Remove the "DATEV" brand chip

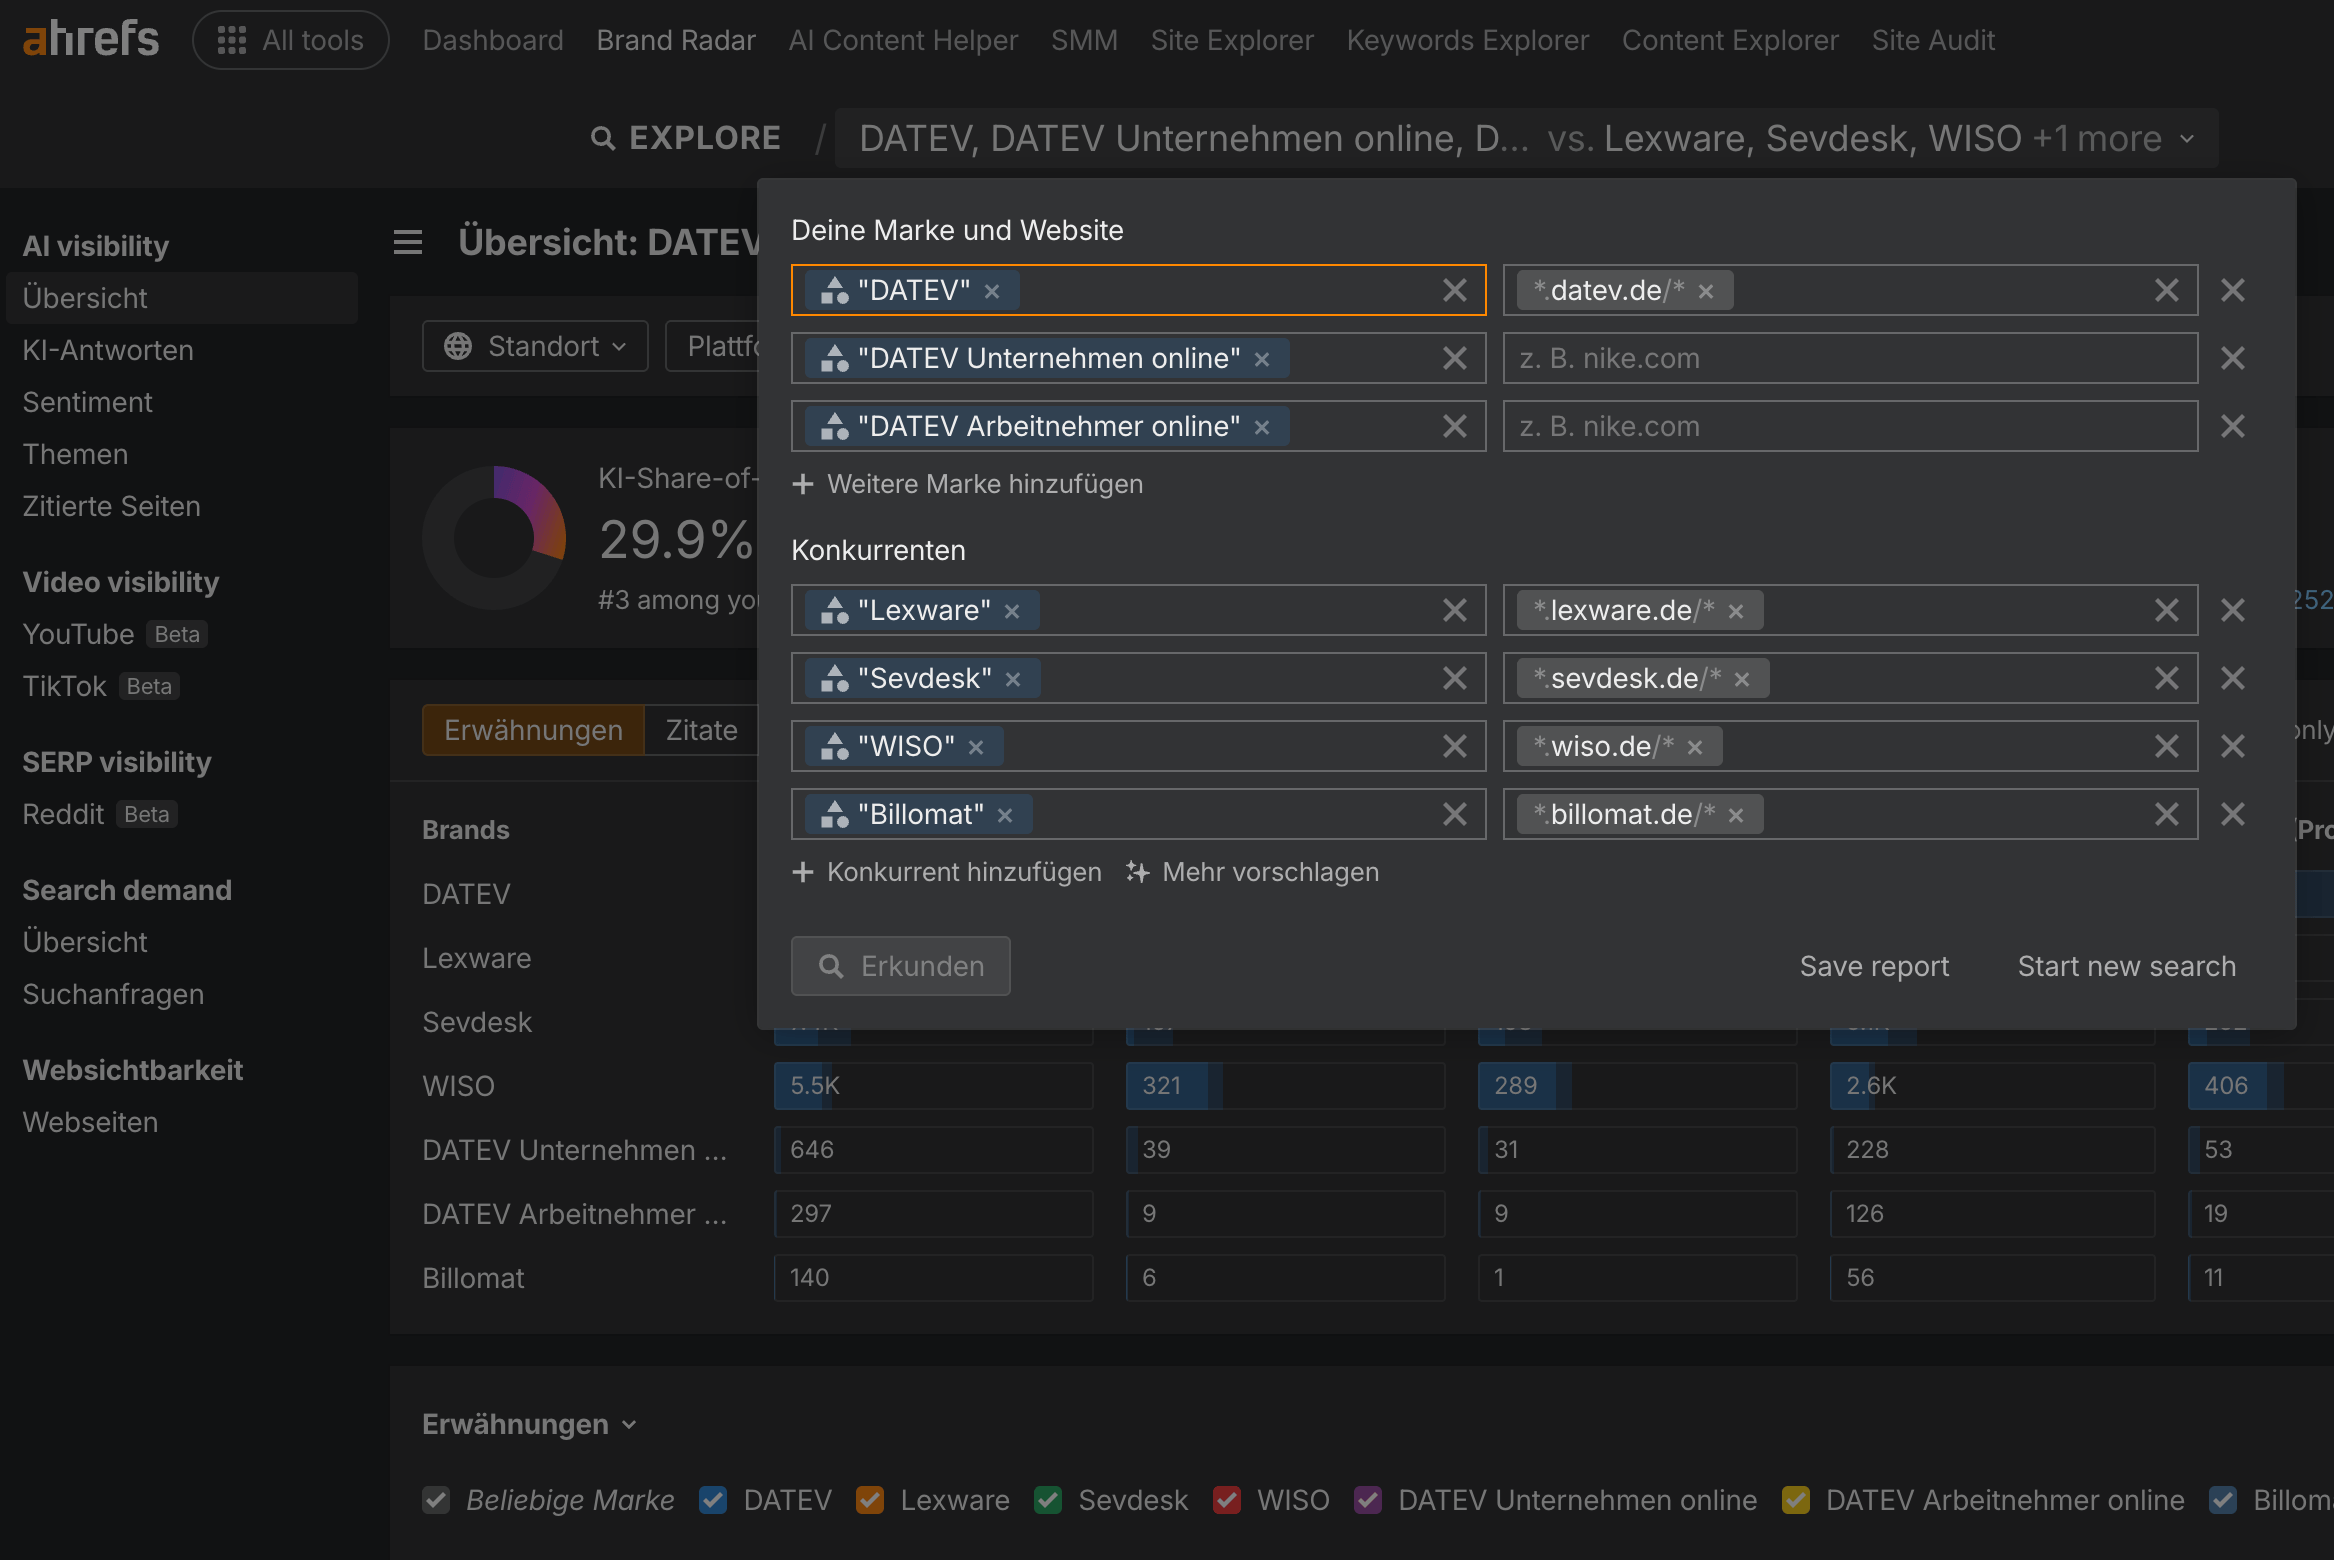(992, 291)
